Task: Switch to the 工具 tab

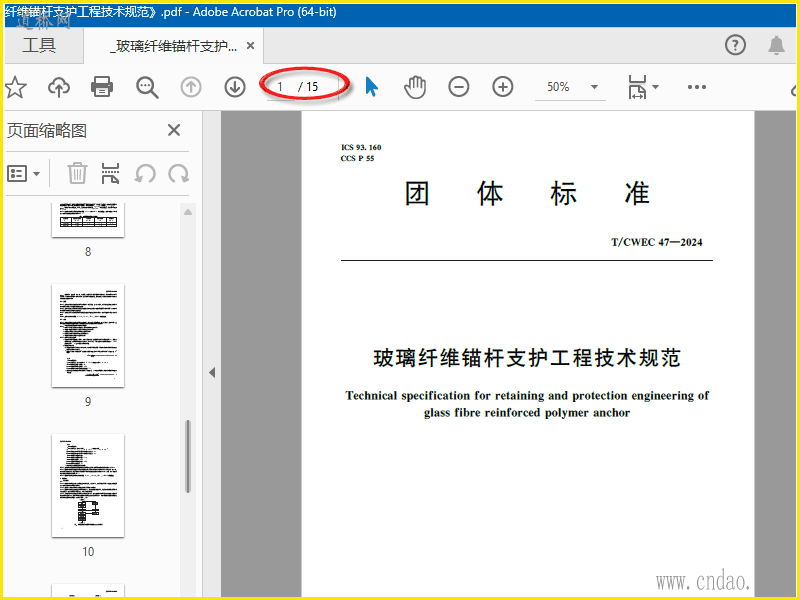Action: 39,45
